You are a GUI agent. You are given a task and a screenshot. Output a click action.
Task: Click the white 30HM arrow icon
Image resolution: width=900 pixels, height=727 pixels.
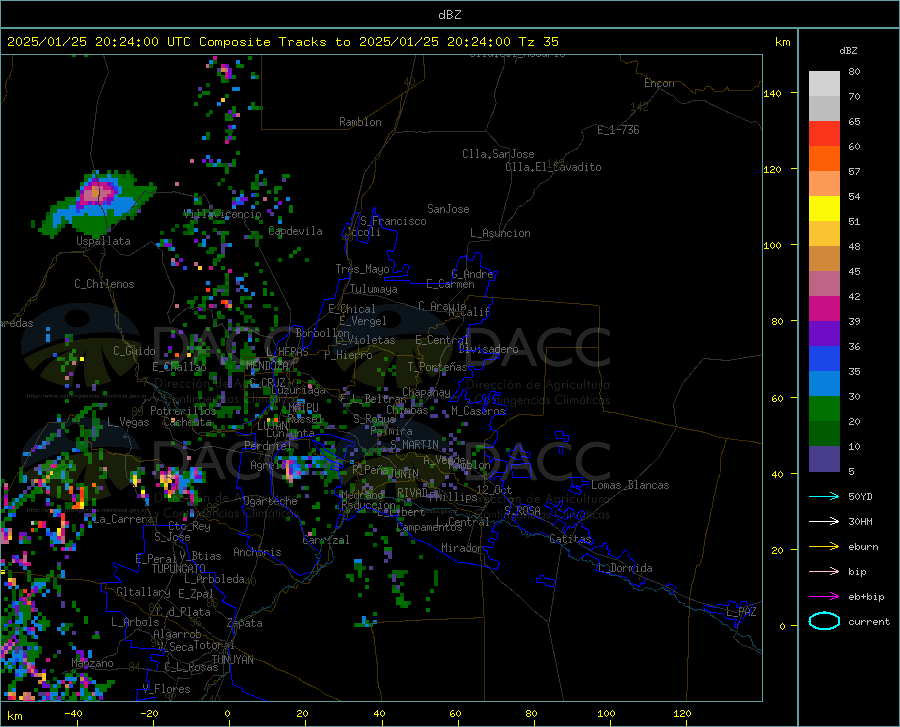pyautogui.click(x=824, y=522)
